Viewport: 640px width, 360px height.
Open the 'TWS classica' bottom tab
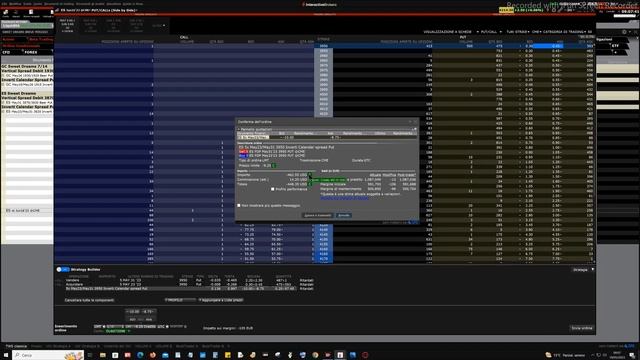(x=16, y=346)
